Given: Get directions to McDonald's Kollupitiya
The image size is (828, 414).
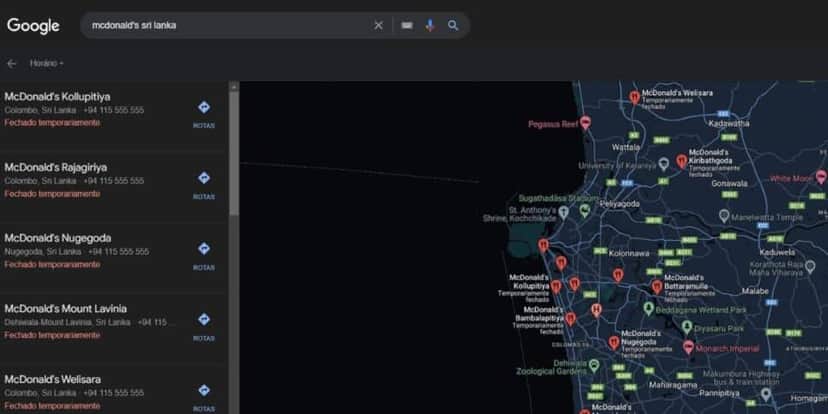Looking at the screenshot, I should [204, 114].
